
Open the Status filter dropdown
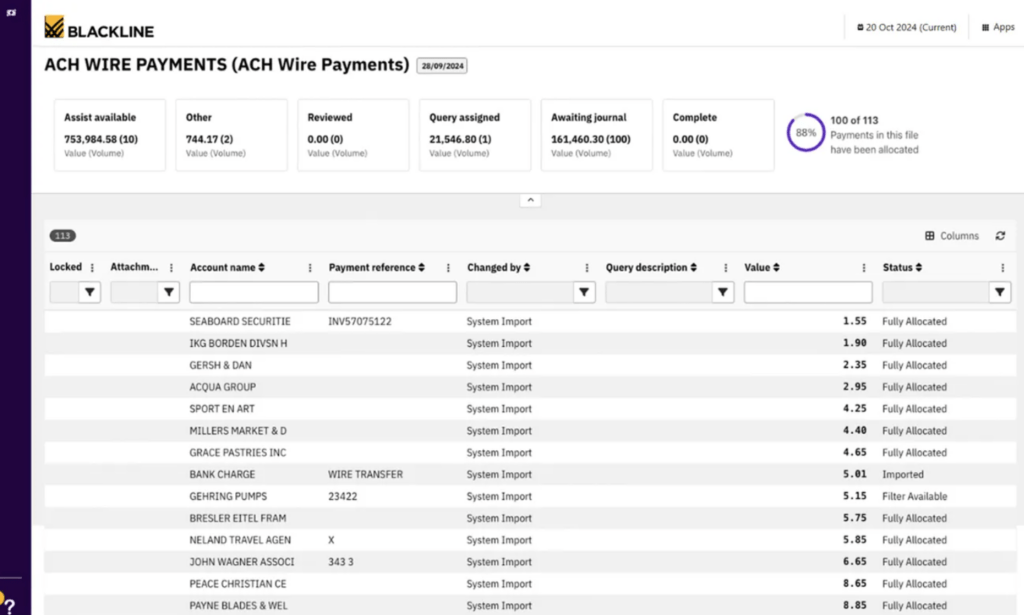(x=1000, y=292)
